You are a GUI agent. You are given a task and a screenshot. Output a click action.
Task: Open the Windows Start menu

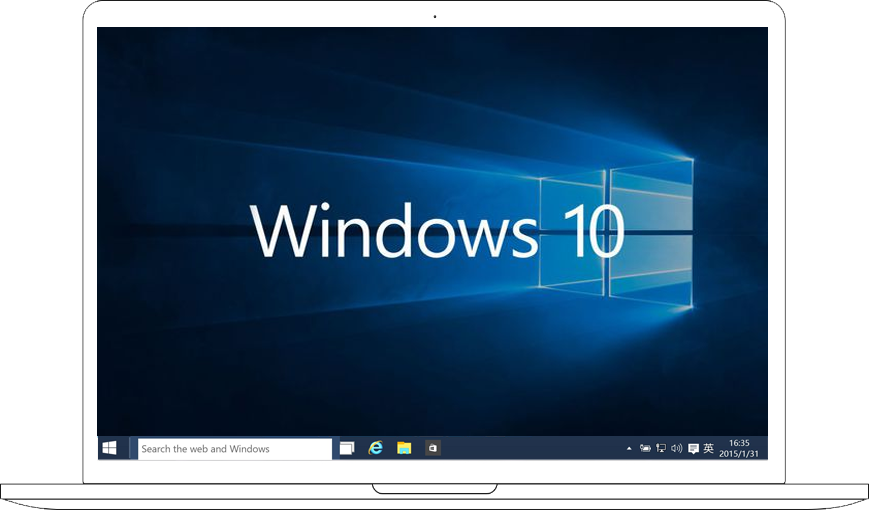[110, 448]
